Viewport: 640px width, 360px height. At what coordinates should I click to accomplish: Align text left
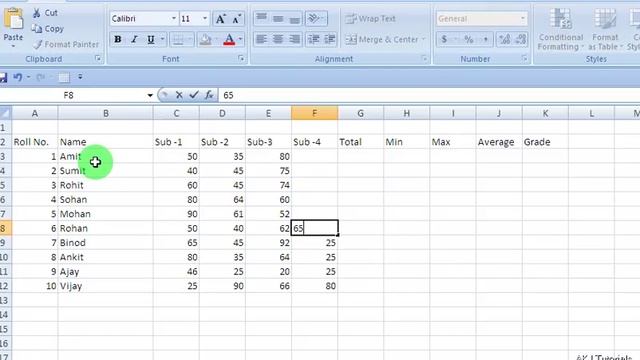262,39
